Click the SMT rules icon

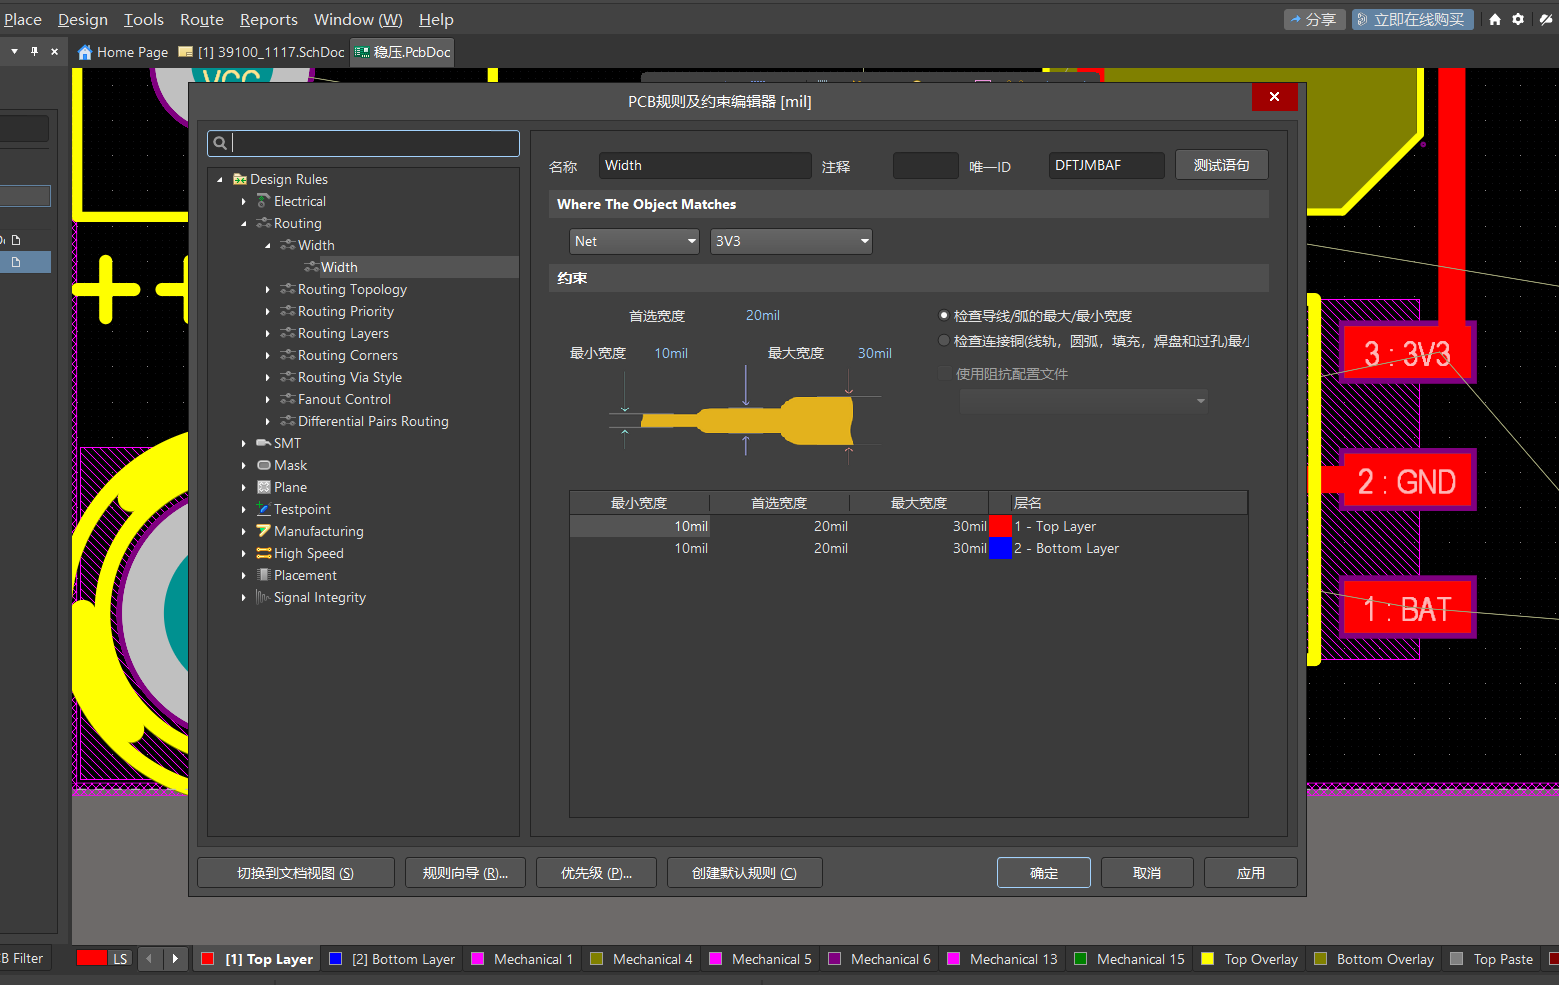pos(262,443)
